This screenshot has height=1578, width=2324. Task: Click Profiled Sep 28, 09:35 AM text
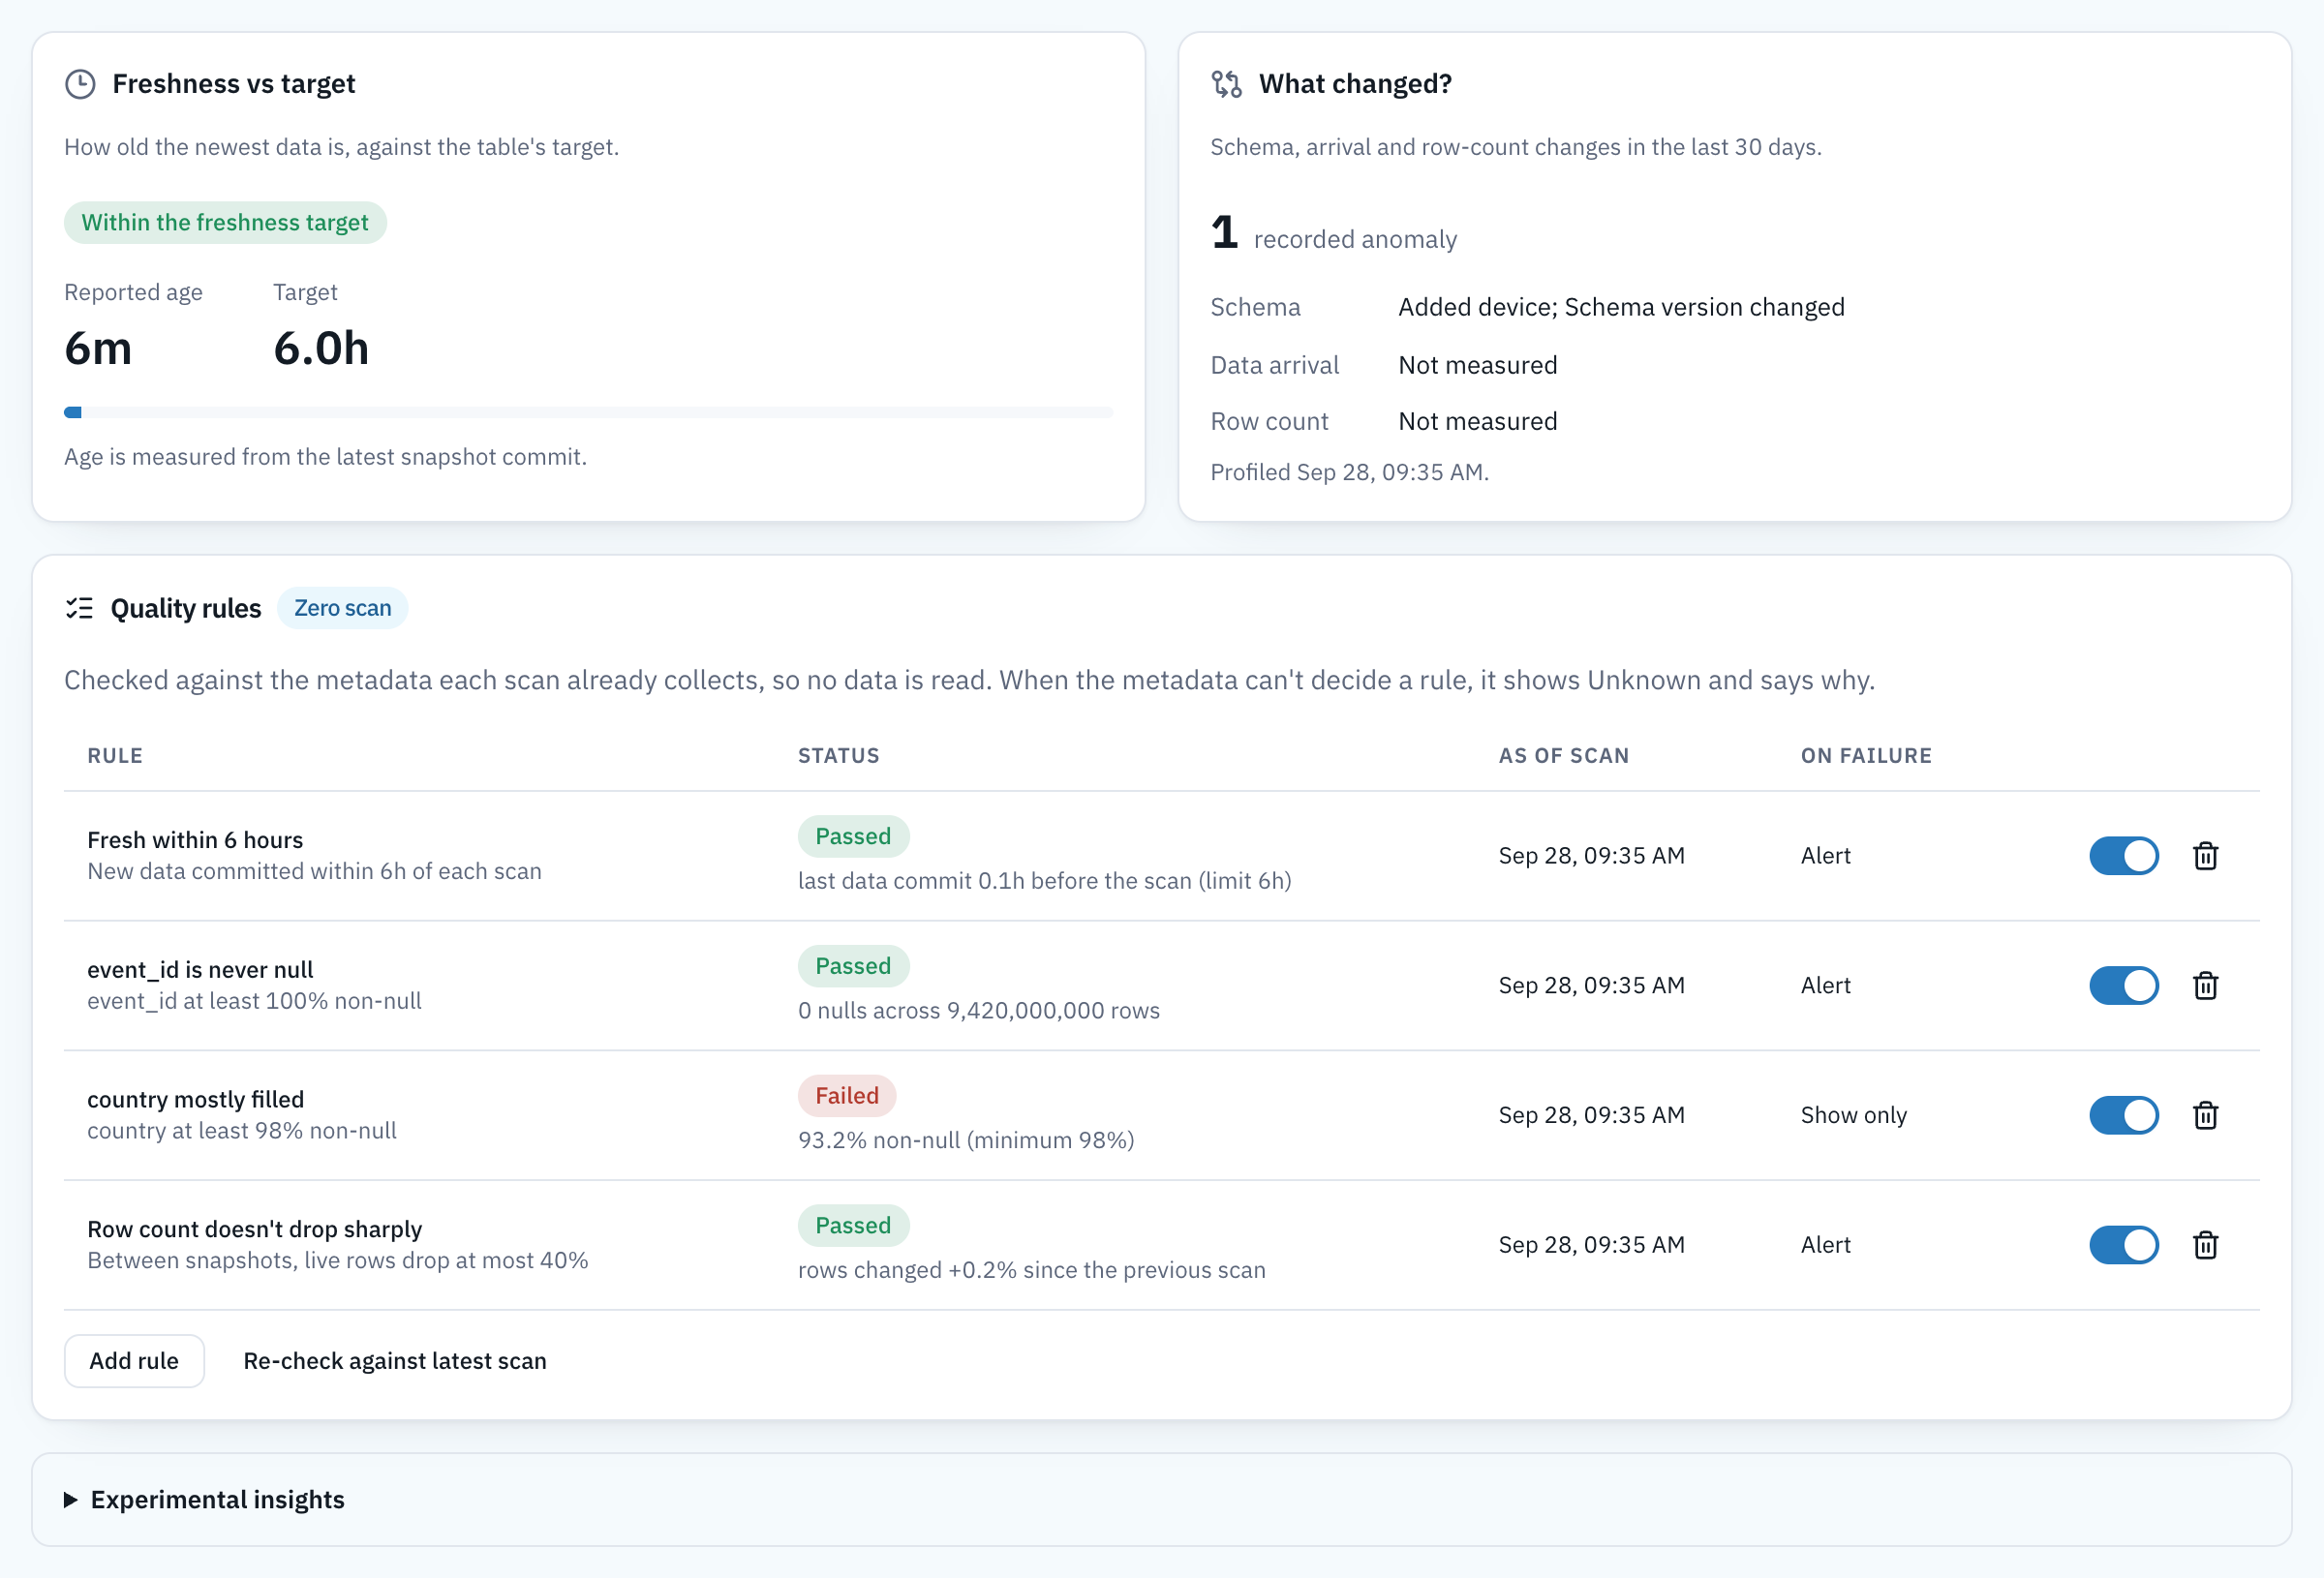1350,472
